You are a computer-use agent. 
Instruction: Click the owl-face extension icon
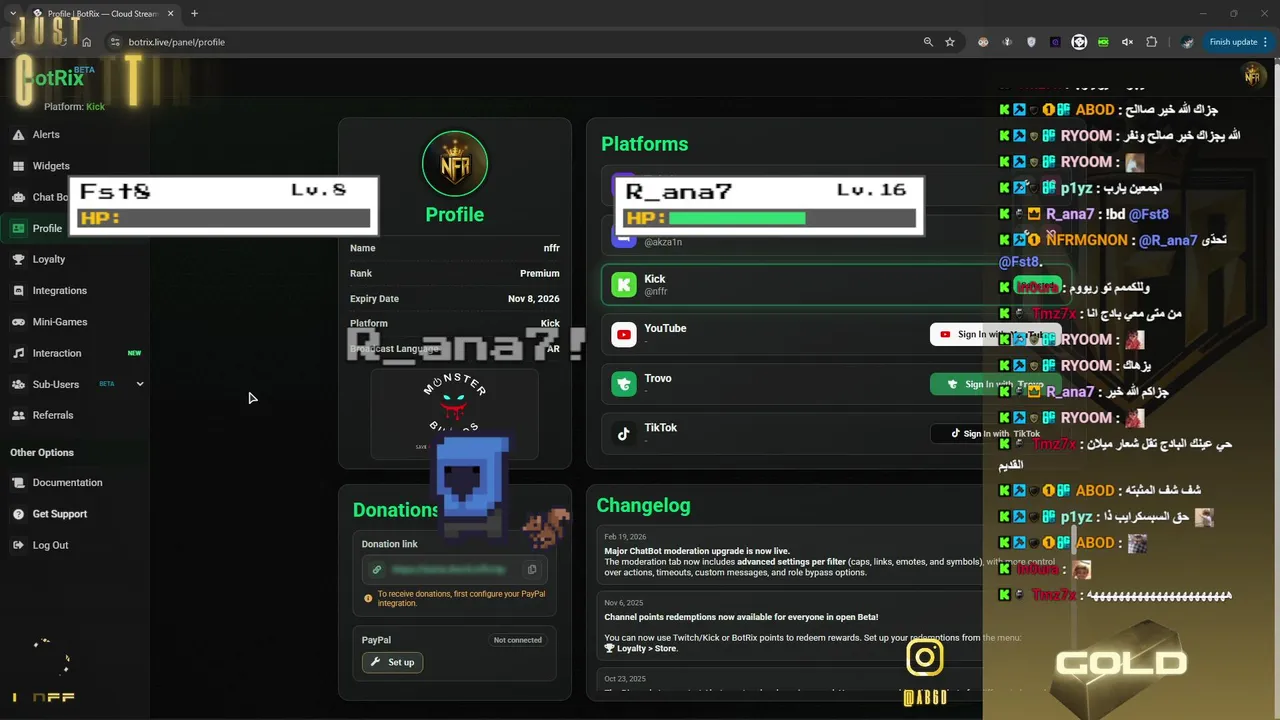tap(983, 42)
